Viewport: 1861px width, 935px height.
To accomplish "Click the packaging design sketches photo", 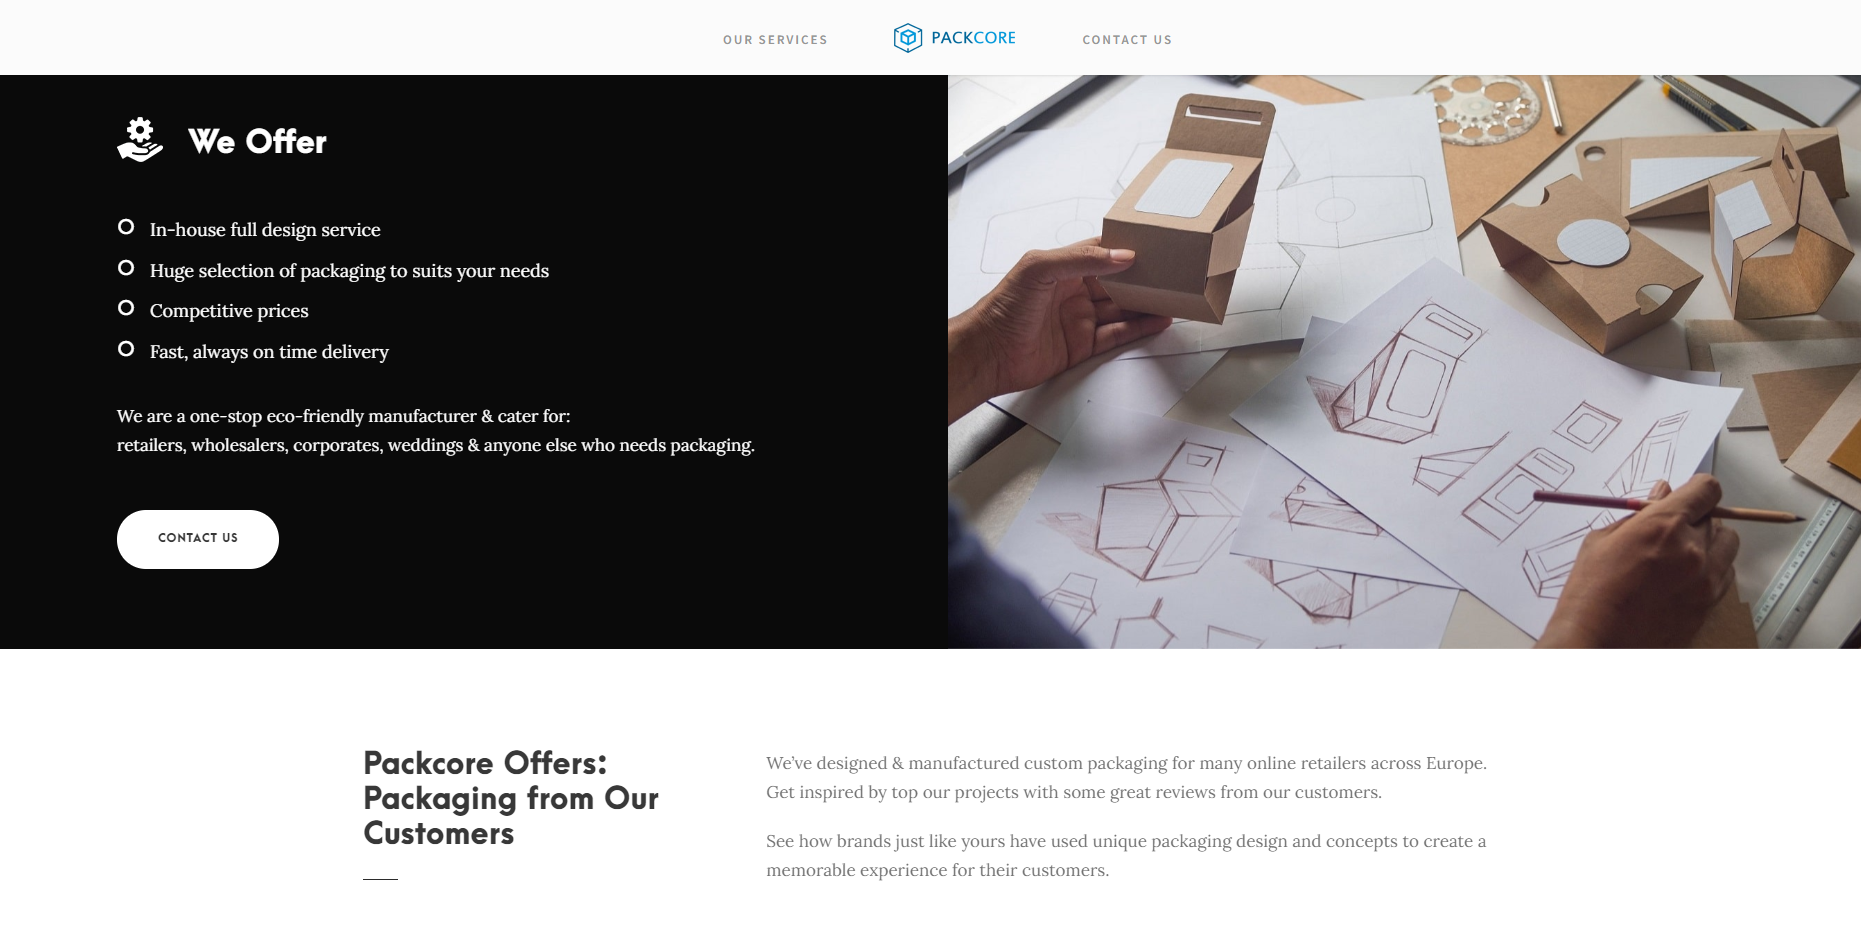I will click(1404, 362).
